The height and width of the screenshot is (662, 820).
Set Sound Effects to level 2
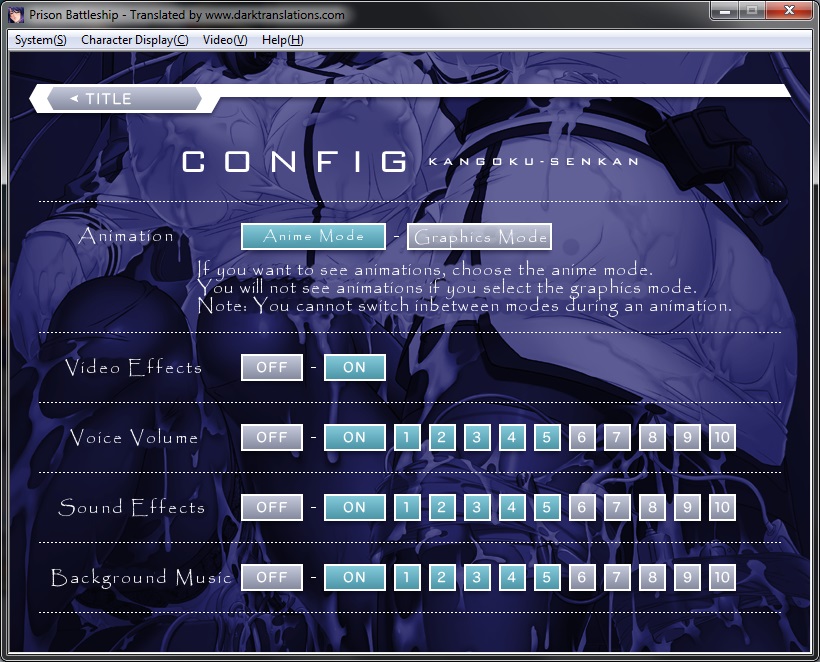[442, 507]
